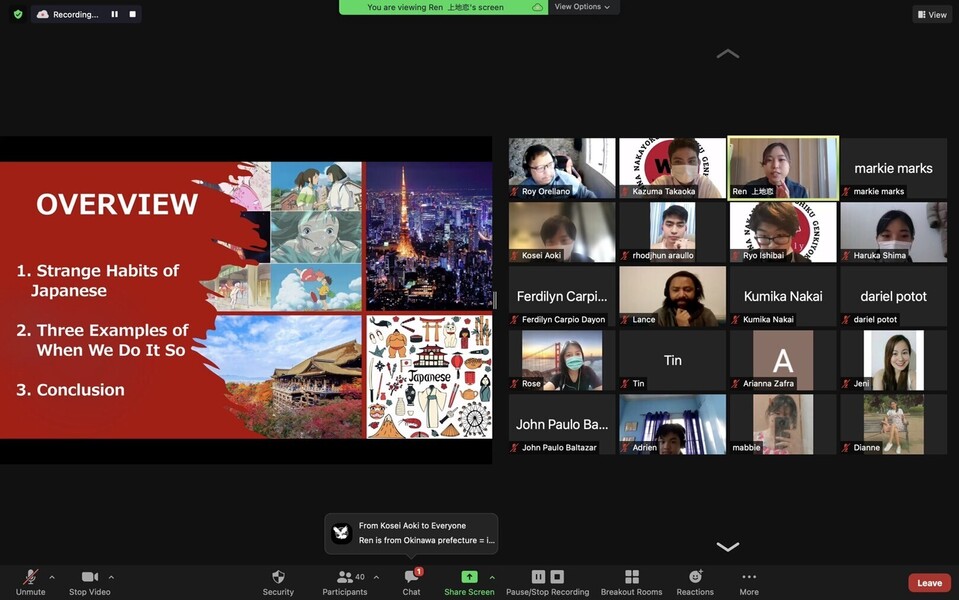Viewport: 959px width, 600px height.
Task: Stop Video camera toggle
Action: pyautogui.click(x=91, y=582)
